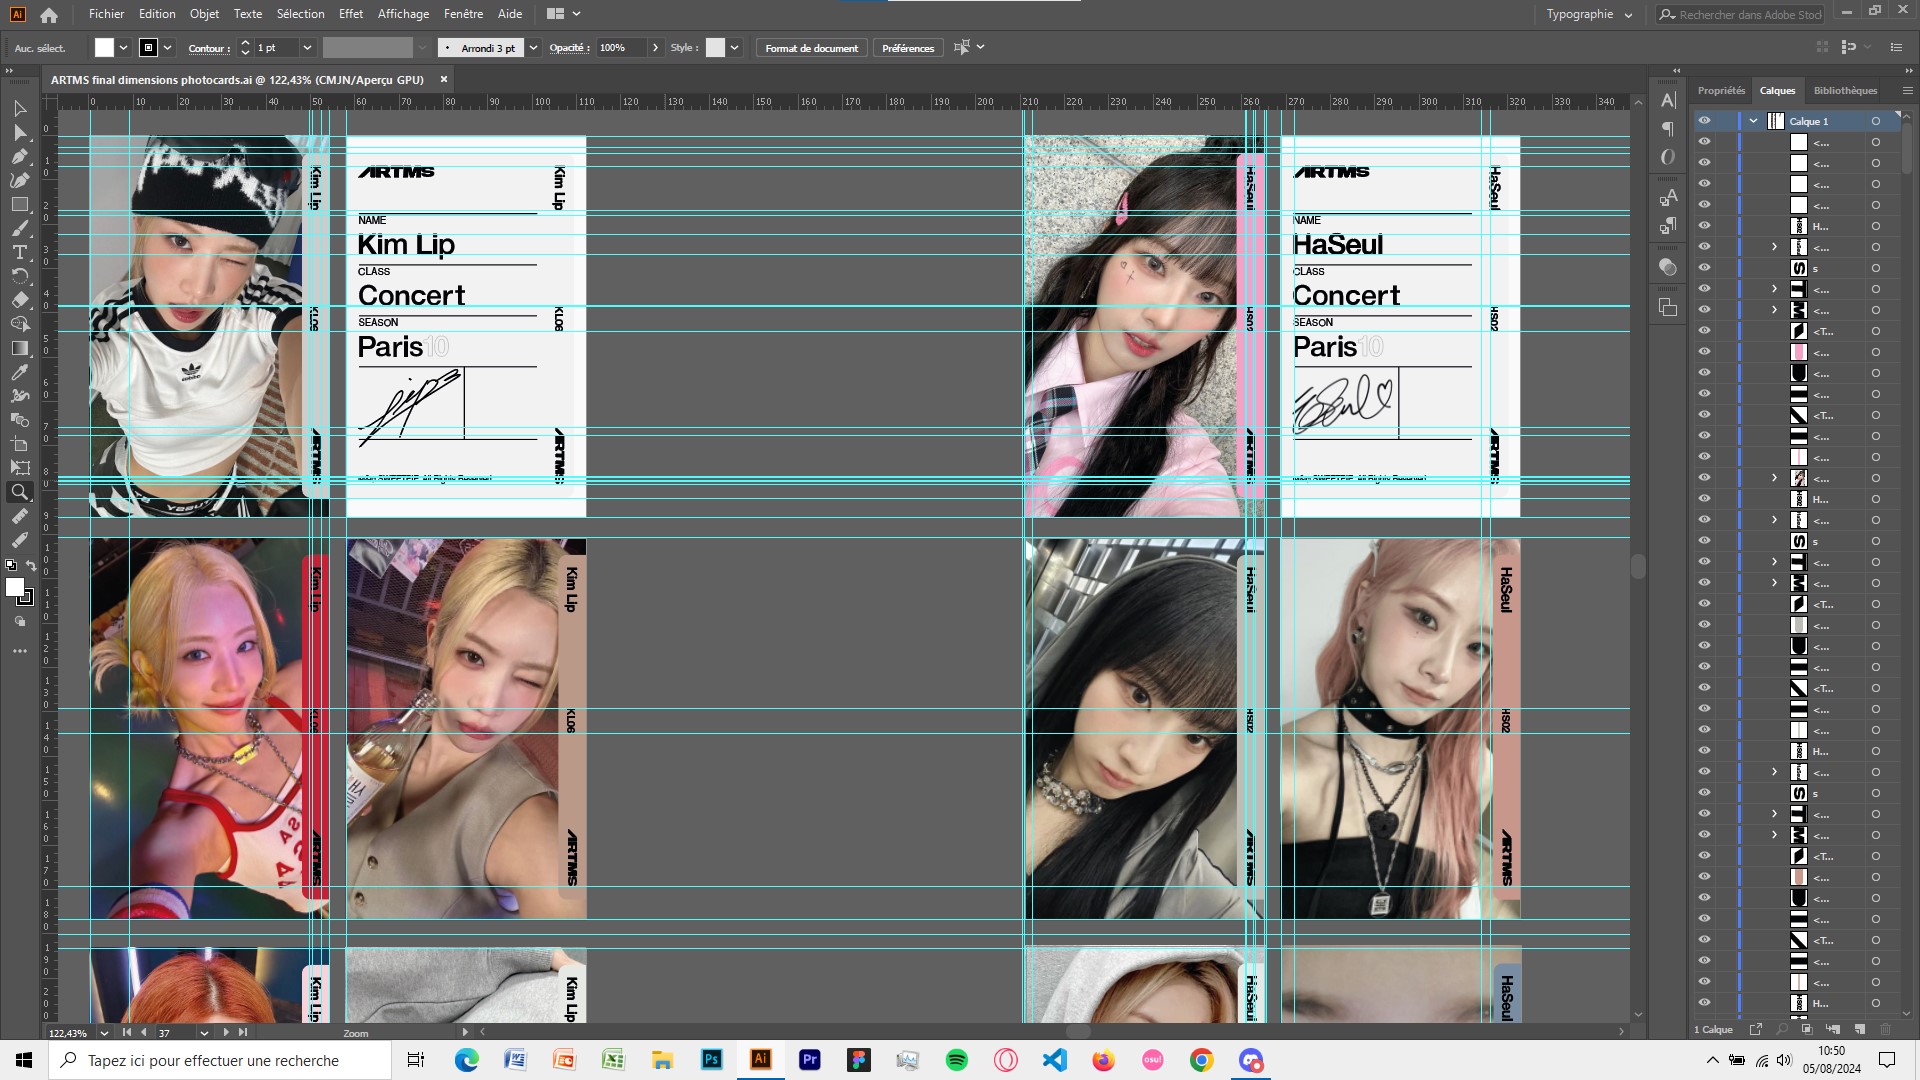The image size is (1920, 1080).
Task: Choose the Eraser tool
Action: 19,300
